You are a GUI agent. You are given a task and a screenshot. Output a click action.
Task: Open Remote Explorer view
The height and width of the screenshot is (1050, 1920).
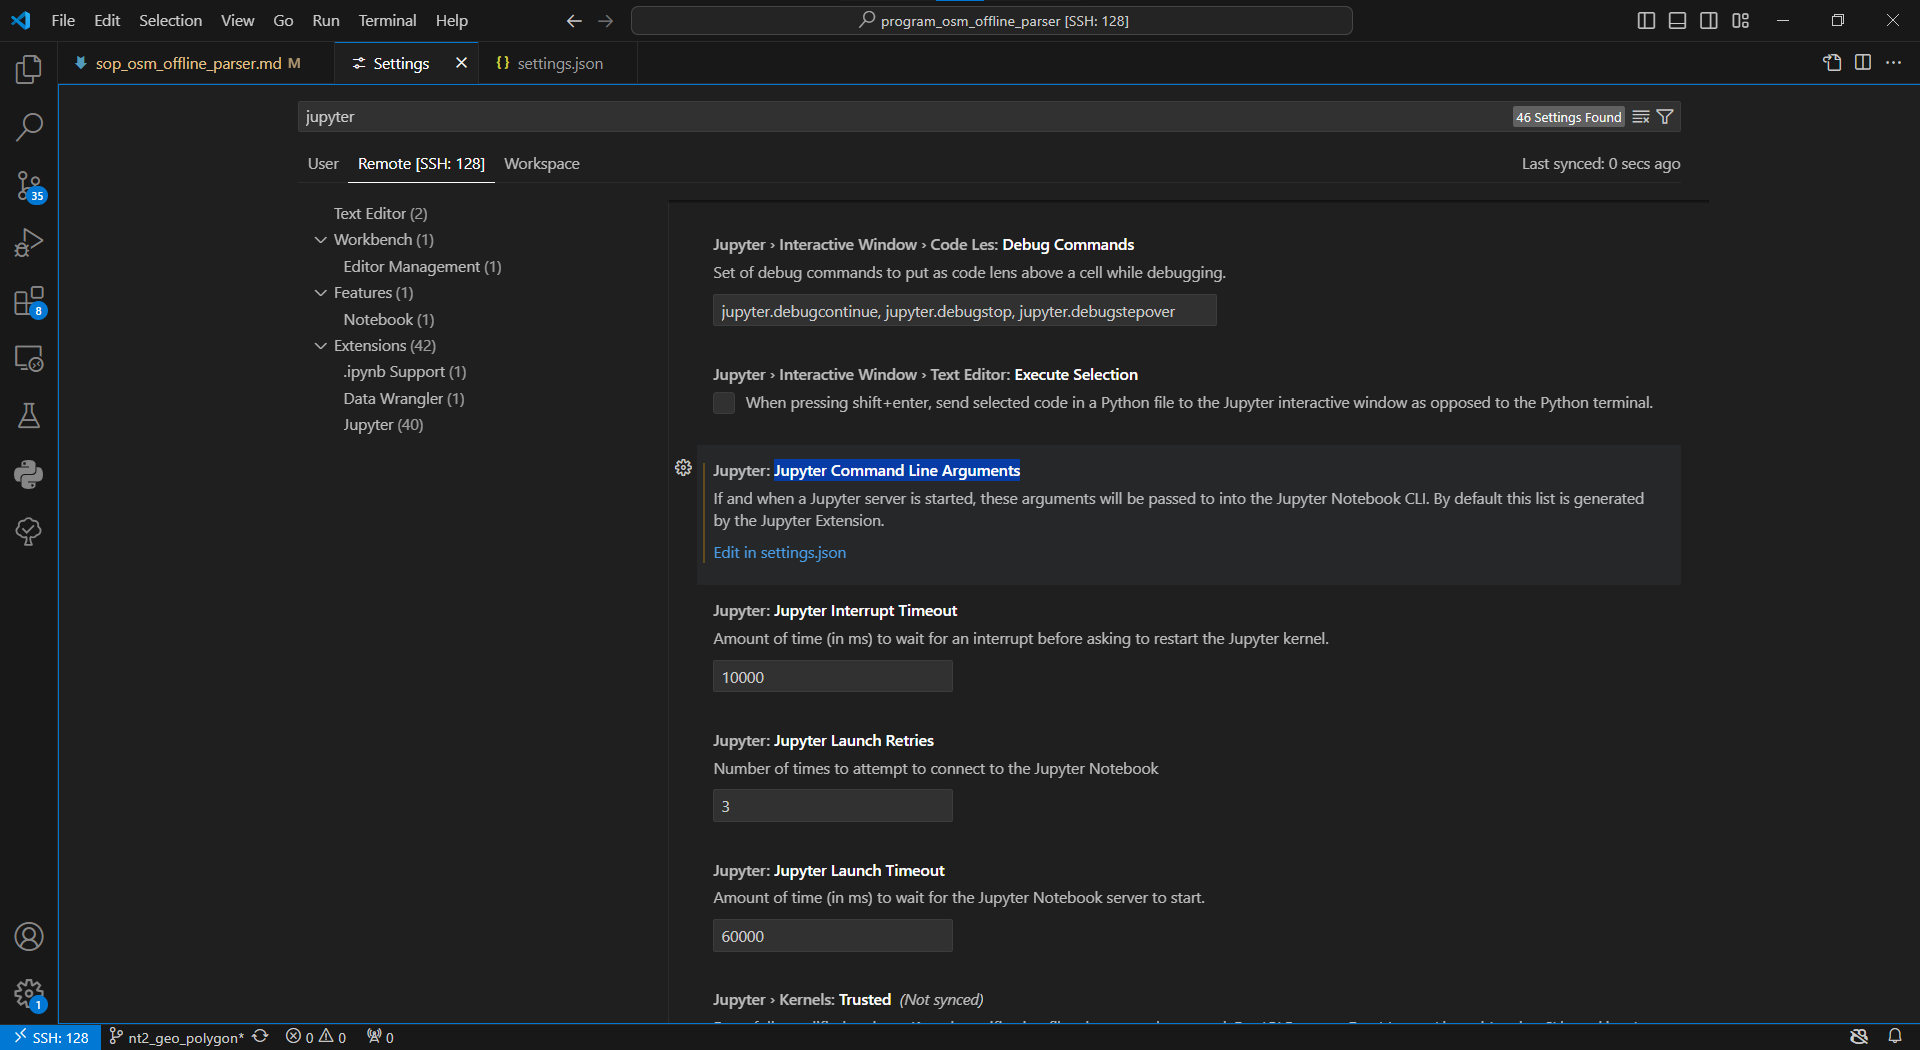click(x=29, y=359)
